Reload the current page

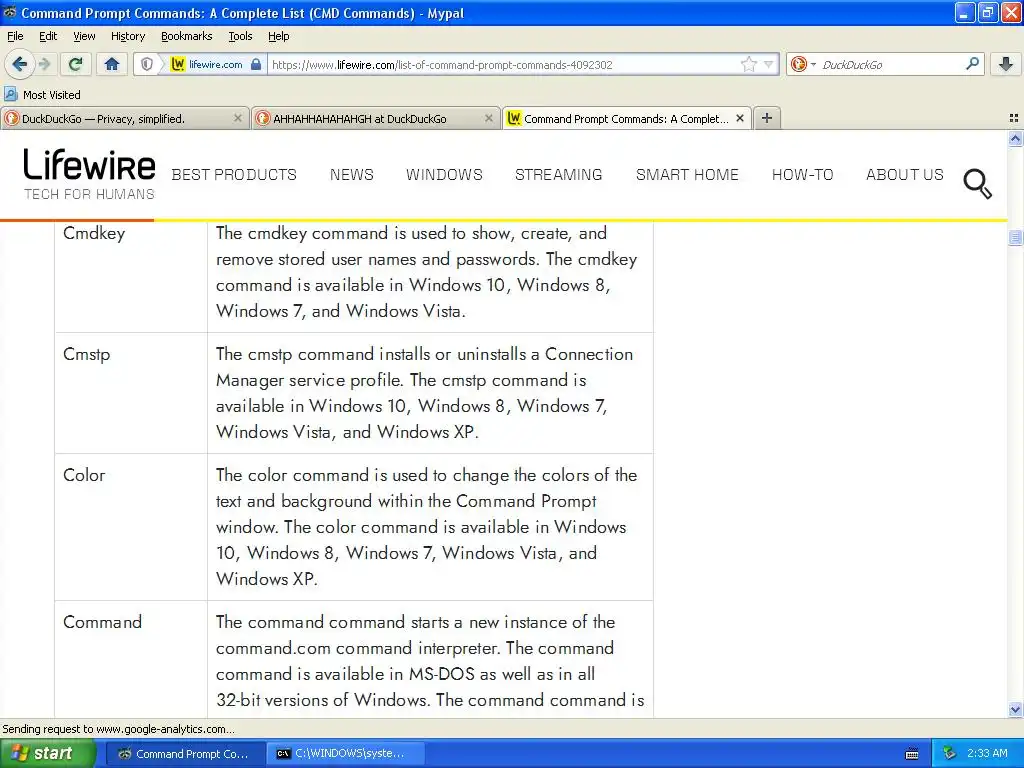click(x=75, y=64)
